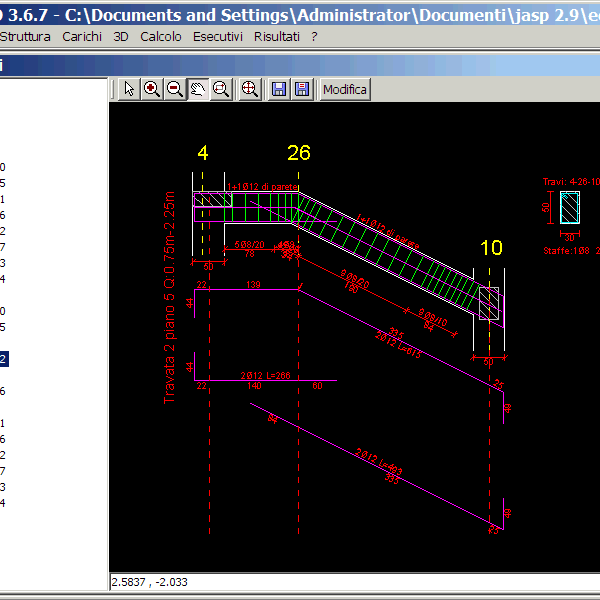Click the rebar label '2Ø12 L=403'
The image size is (600, 600).
tap(379, 461)
